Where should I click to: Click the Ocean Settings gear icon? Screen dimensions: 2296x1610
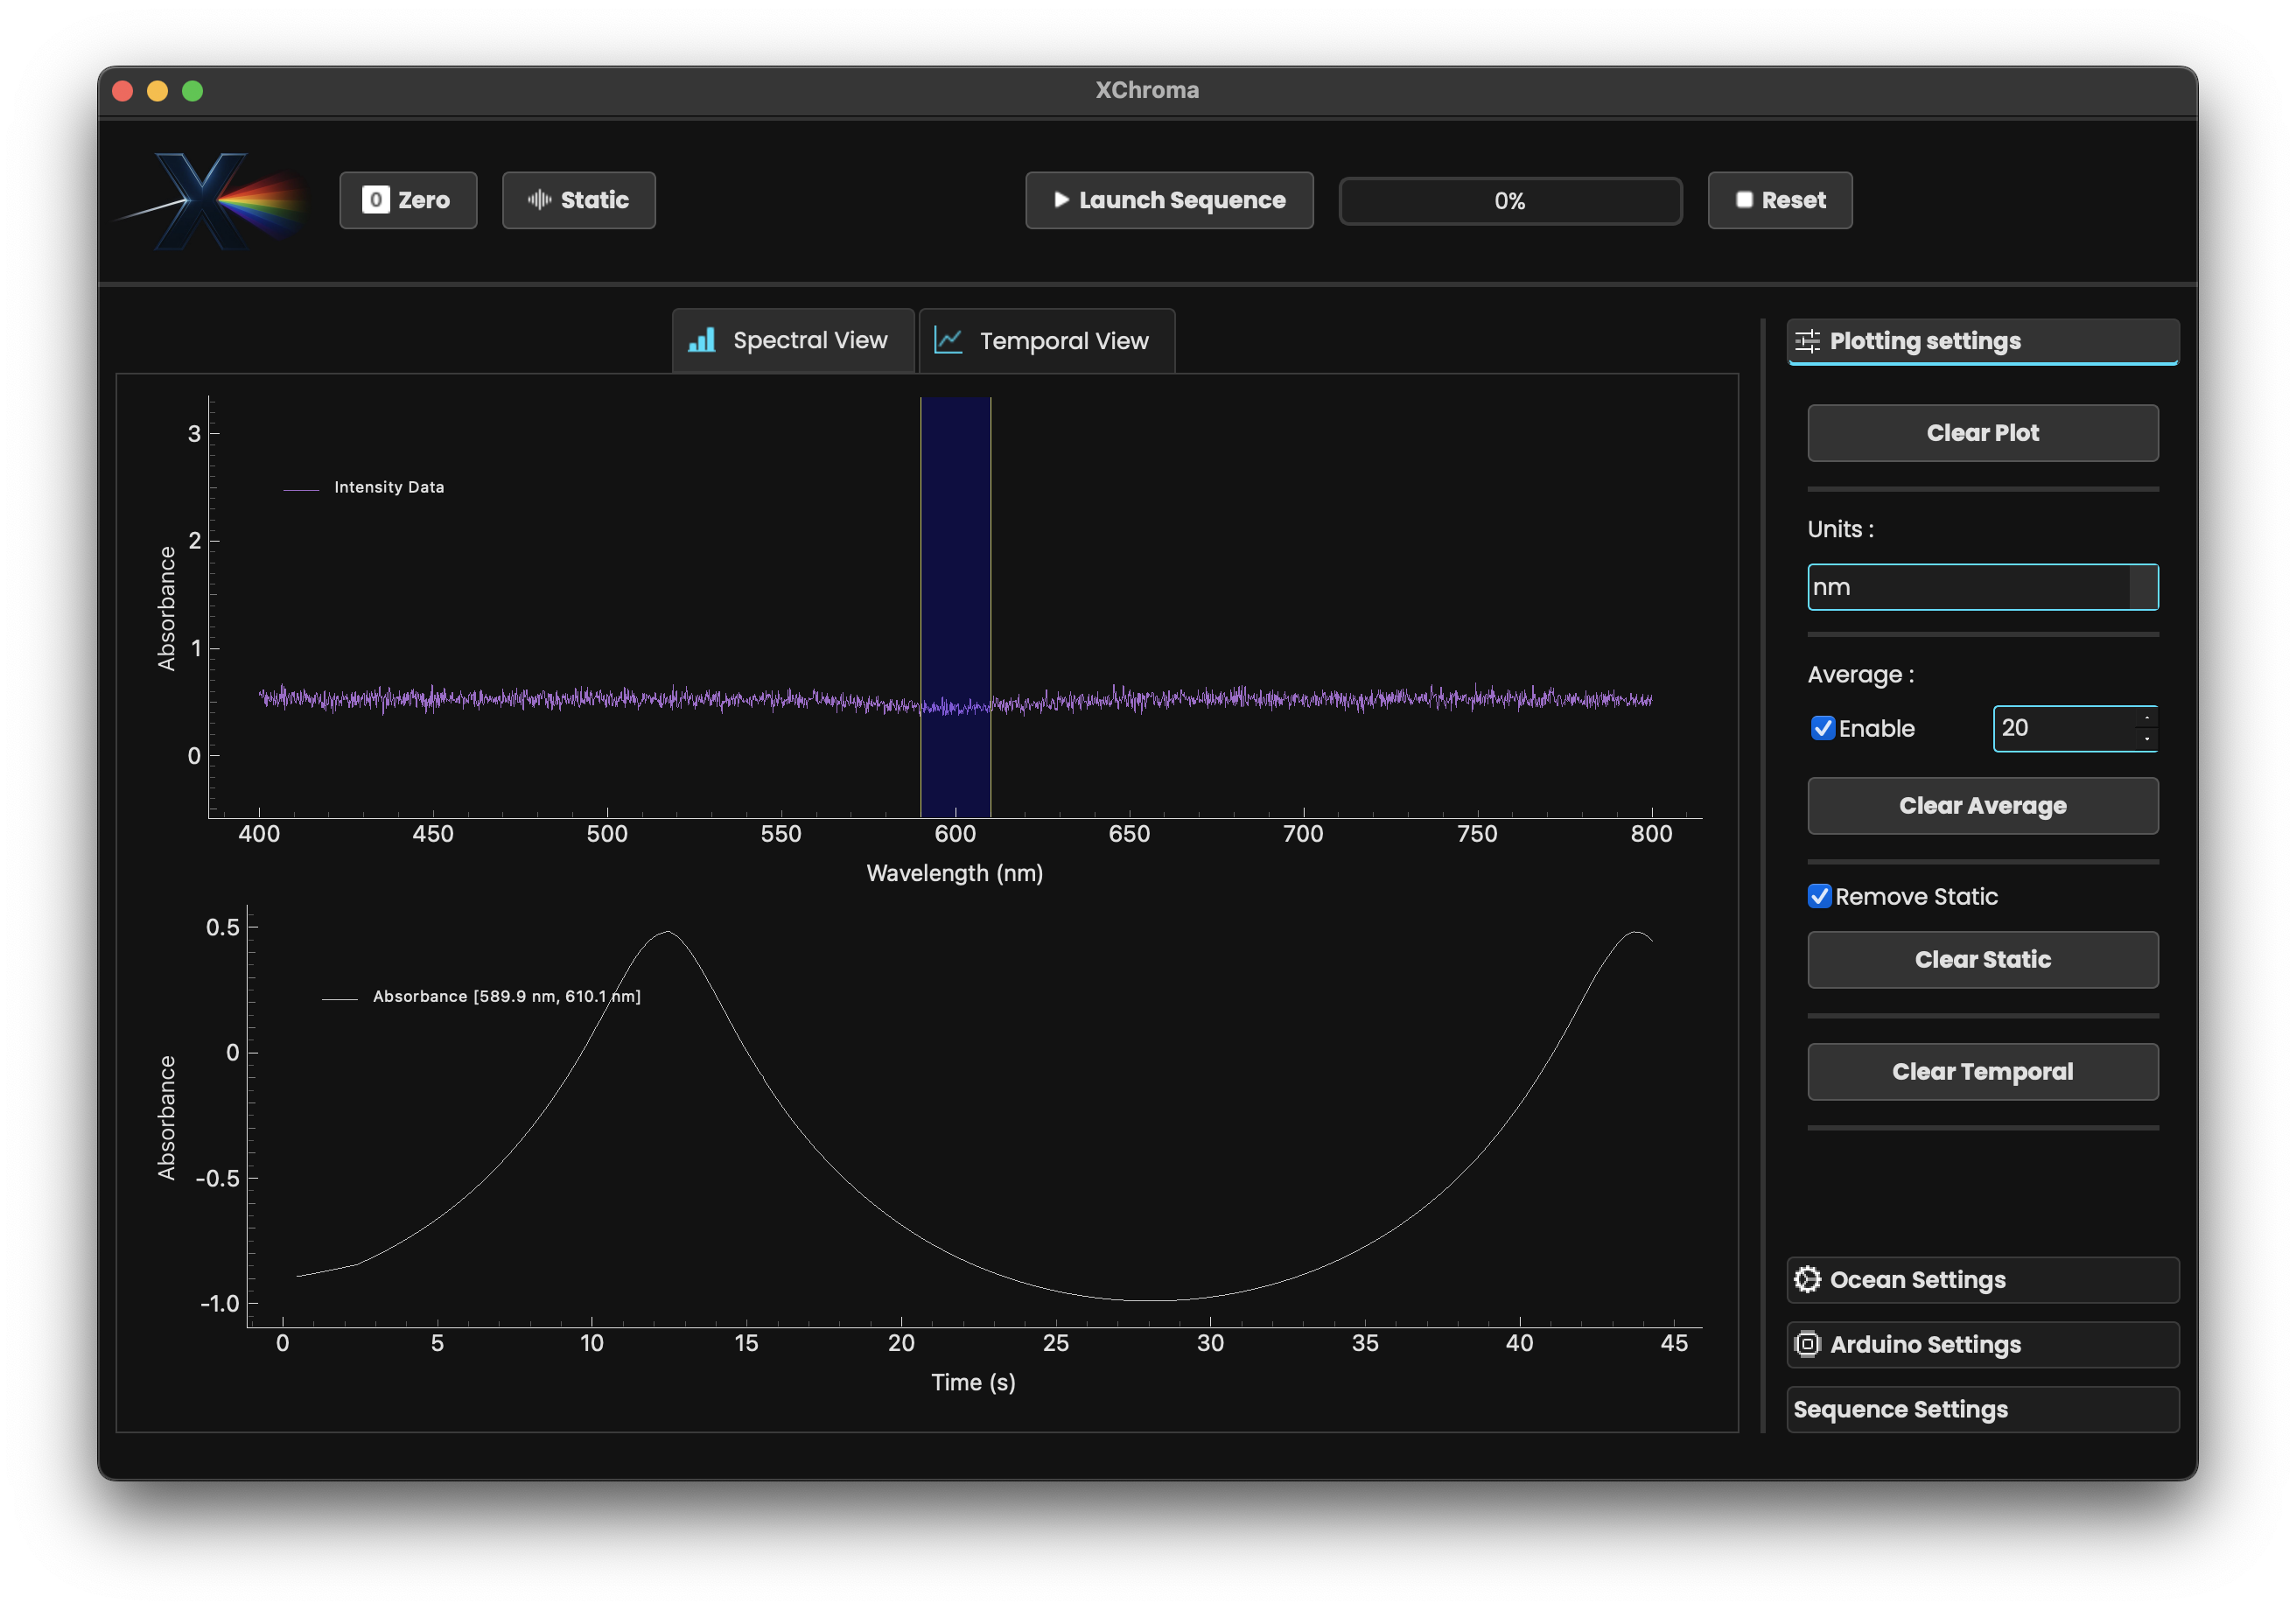coord(1807,1280)
